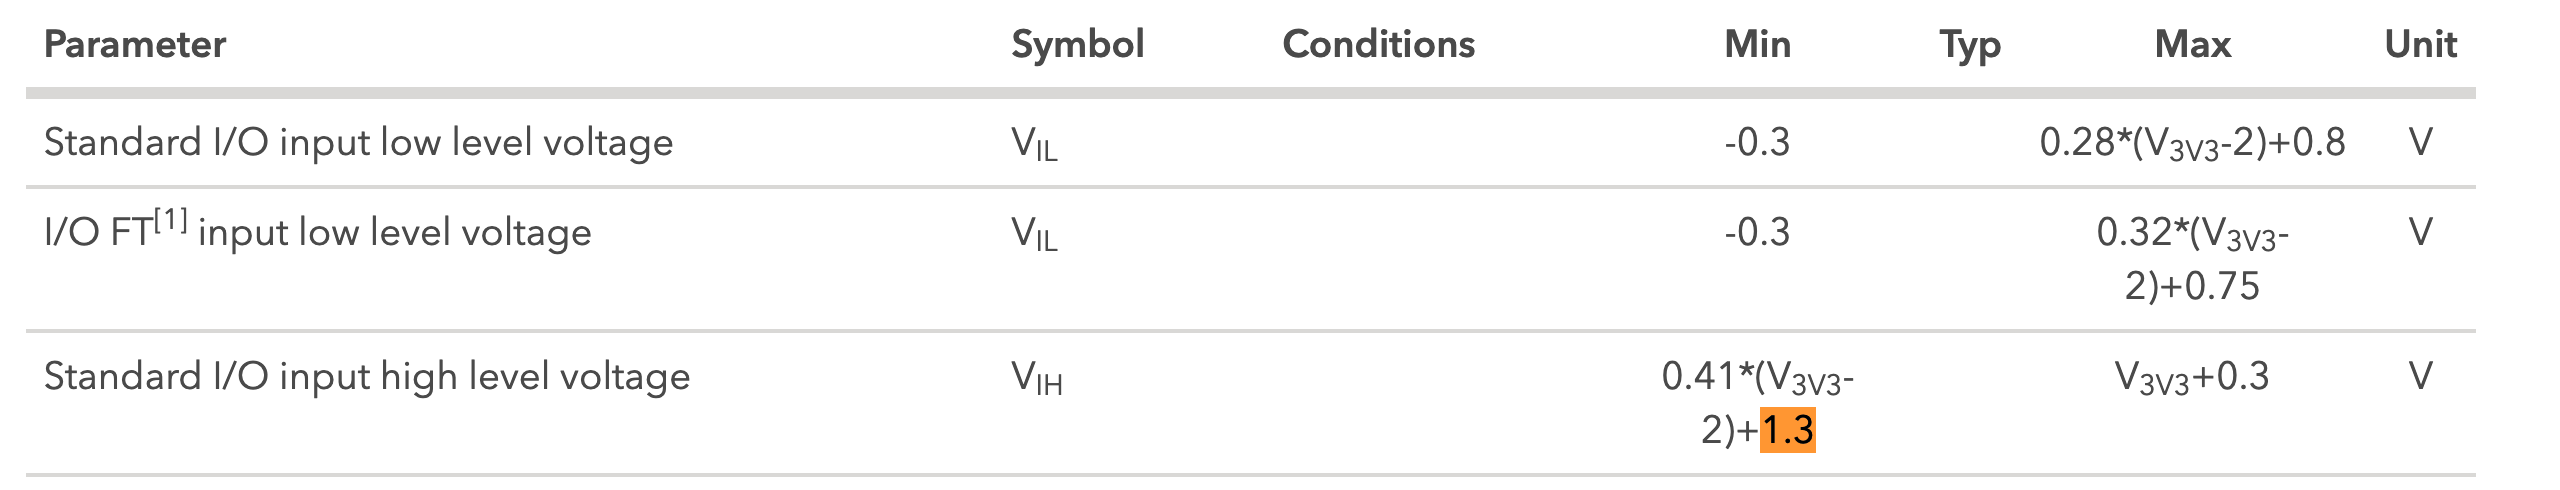This screenshot has width=2560, height=490.
Task: Click the Min column header
Action: point(1757,45)
